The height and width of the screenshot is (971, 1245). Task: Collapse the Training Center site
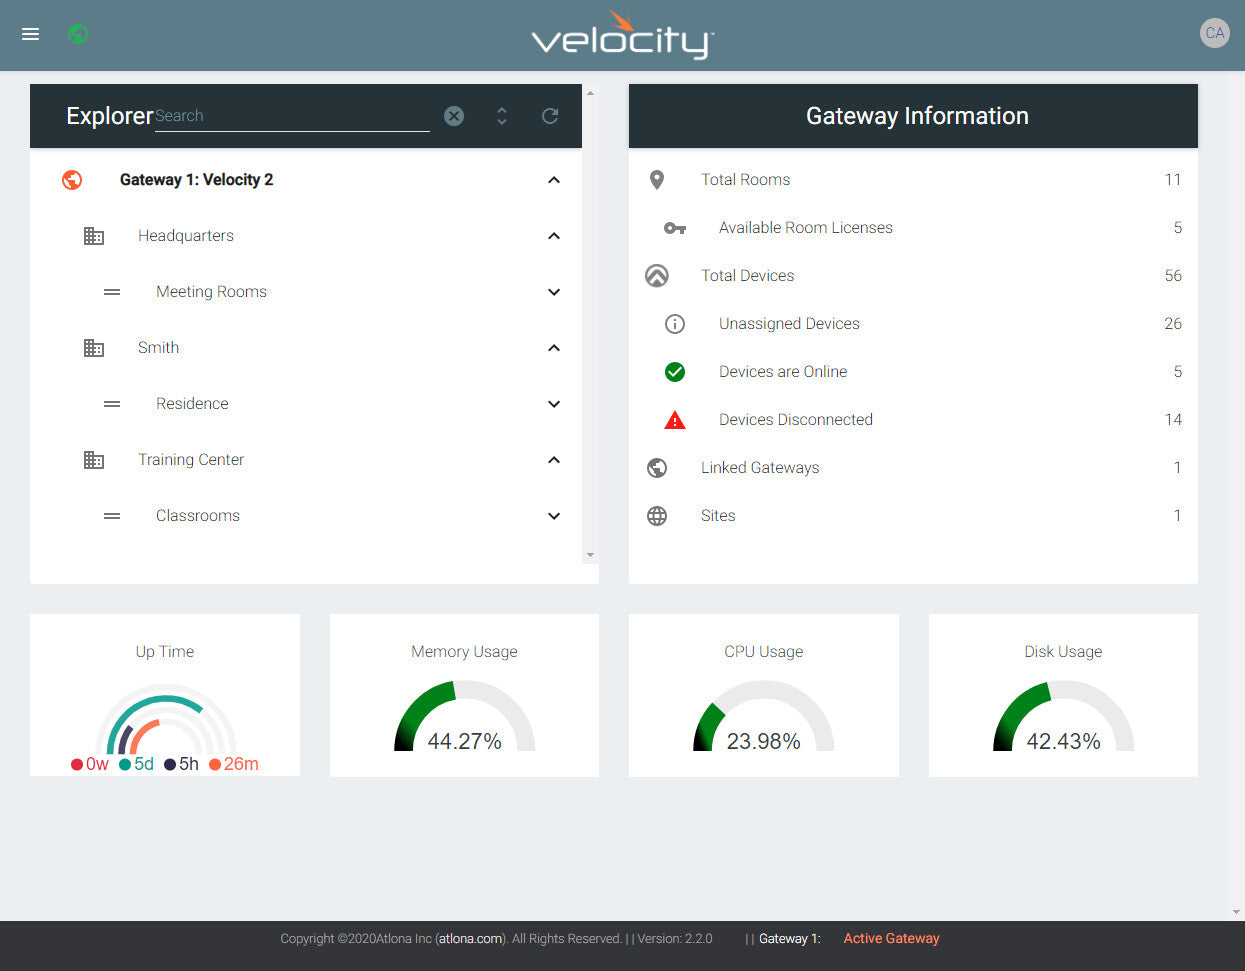click(x=554, y=460)
